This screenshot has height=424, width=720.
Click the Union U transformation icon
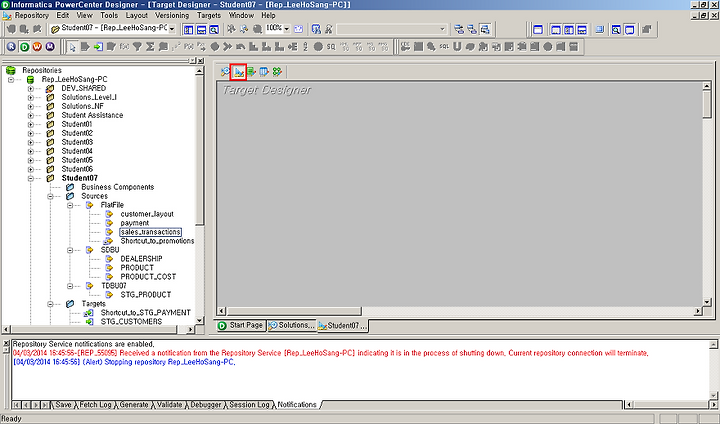coord(457,47)
